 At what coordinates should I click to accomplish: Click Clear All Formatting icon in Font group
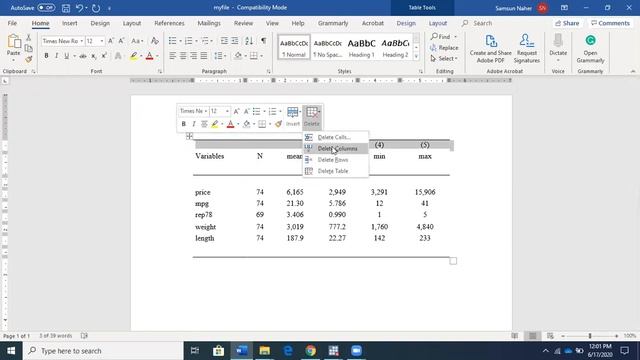154,41
